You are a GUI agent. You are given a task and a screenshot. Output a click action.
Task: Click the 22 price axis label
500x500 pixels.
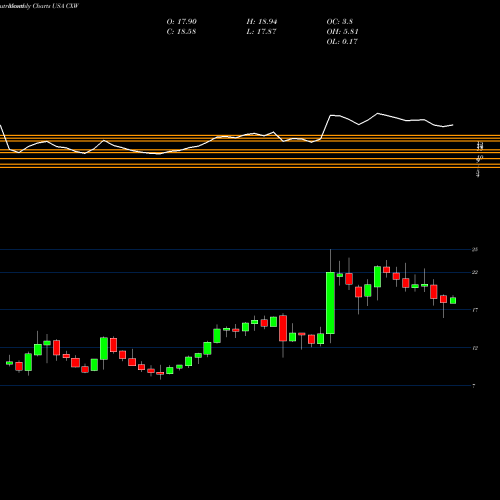[x=475, y=273]
